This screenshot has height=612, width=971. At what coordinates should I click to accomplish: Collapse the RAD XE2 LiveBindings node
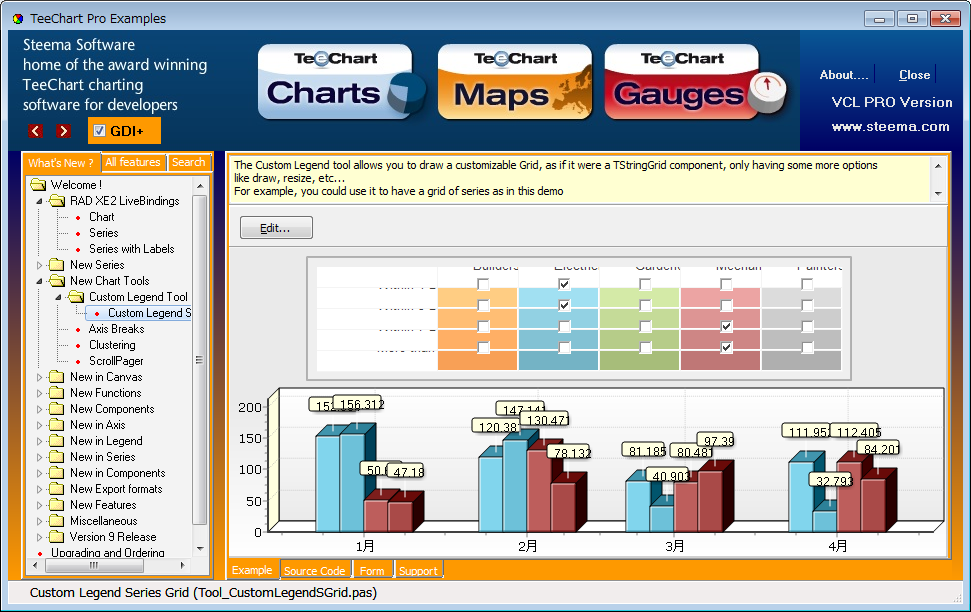tap(40, 201)
